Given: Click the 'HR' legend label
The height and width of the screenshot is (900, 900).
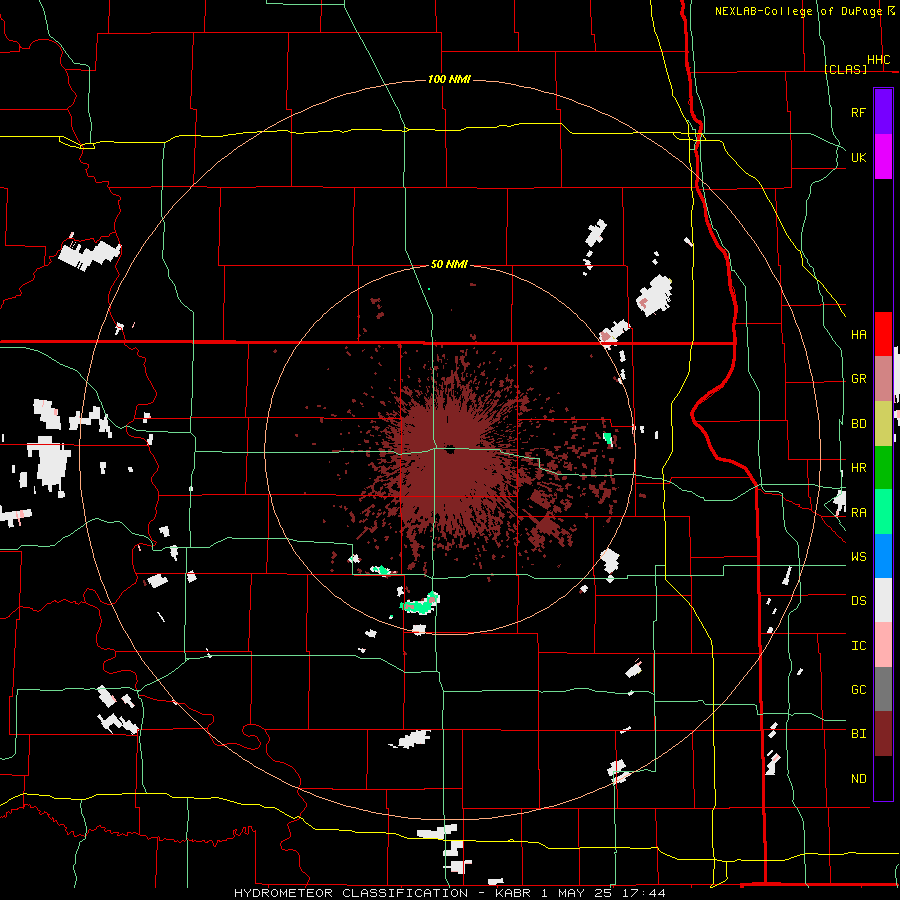Looking at the screenshot, I should [x=858, y=468].
